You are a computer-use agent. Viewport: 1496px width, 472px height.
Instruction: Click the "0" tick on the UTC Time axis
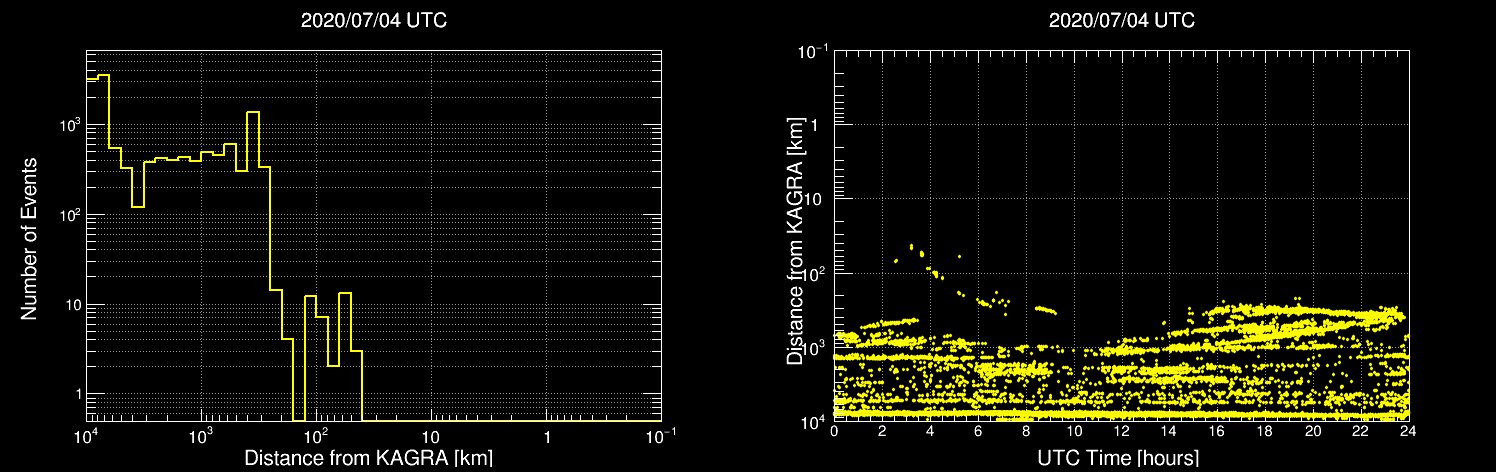834,431
